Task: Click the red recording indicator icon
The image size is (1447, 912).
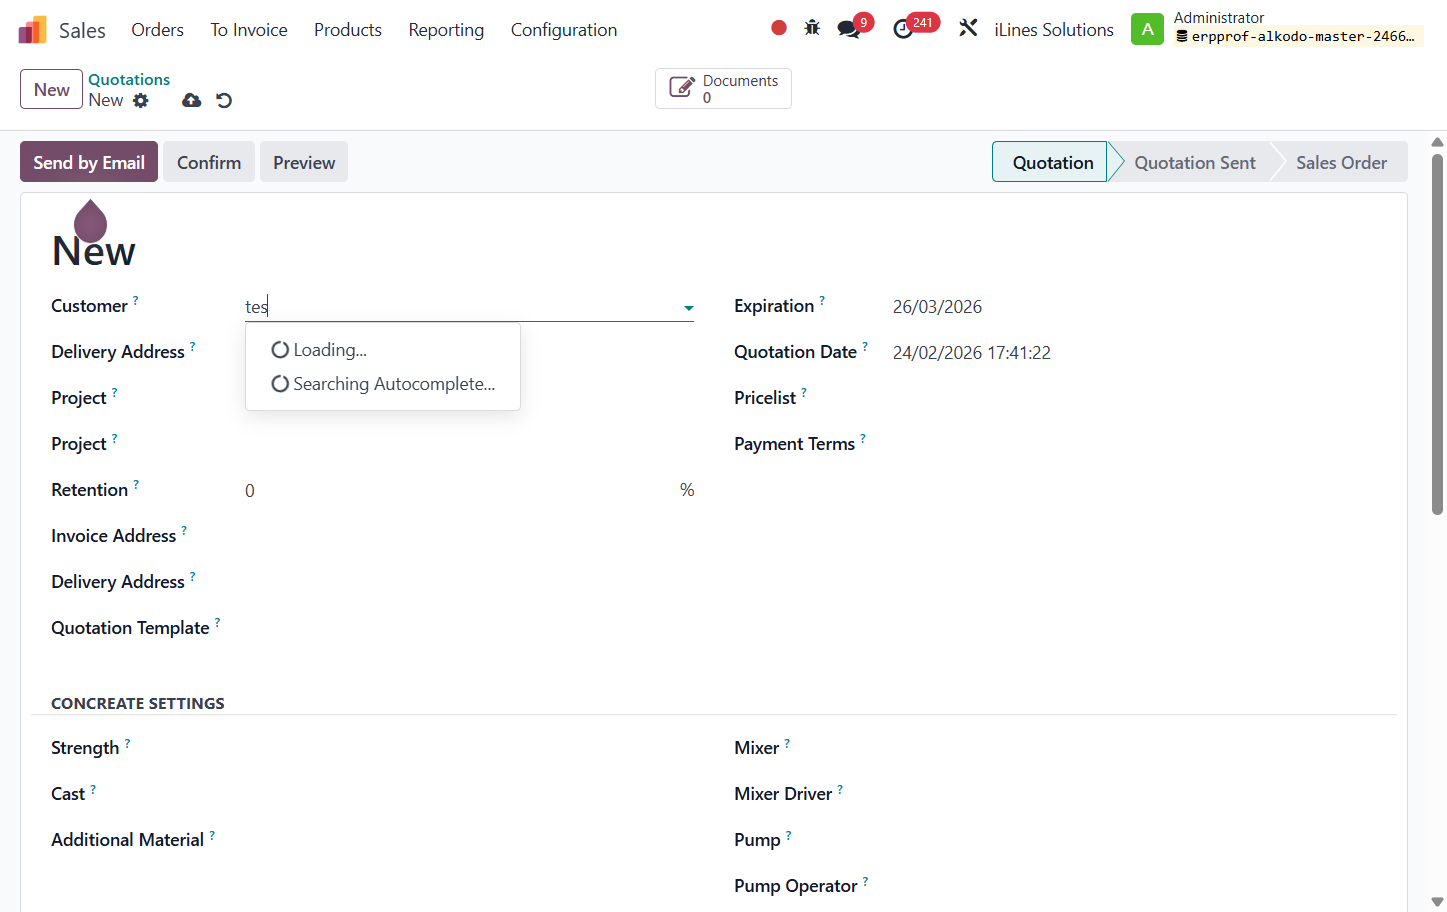Action: [779, 28]
